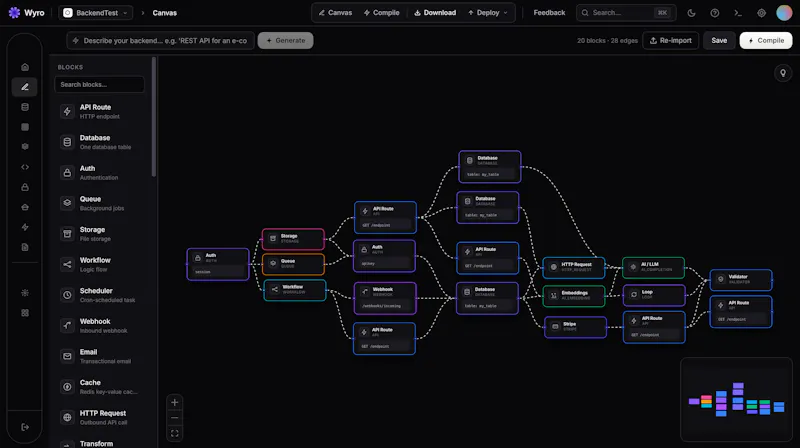Click the Re-import button

pyautogui.click(x=670, y=40)
